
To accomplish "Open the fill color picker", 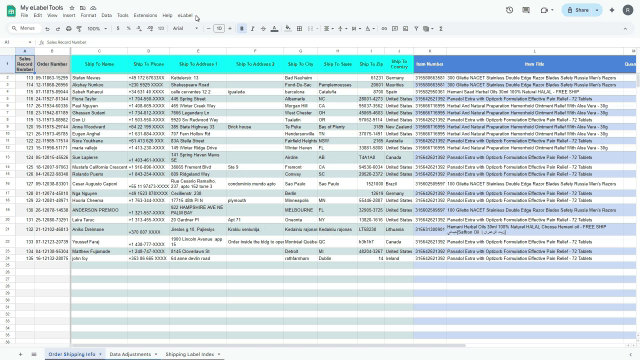I will pyautogui.click(x=288, y=29).
